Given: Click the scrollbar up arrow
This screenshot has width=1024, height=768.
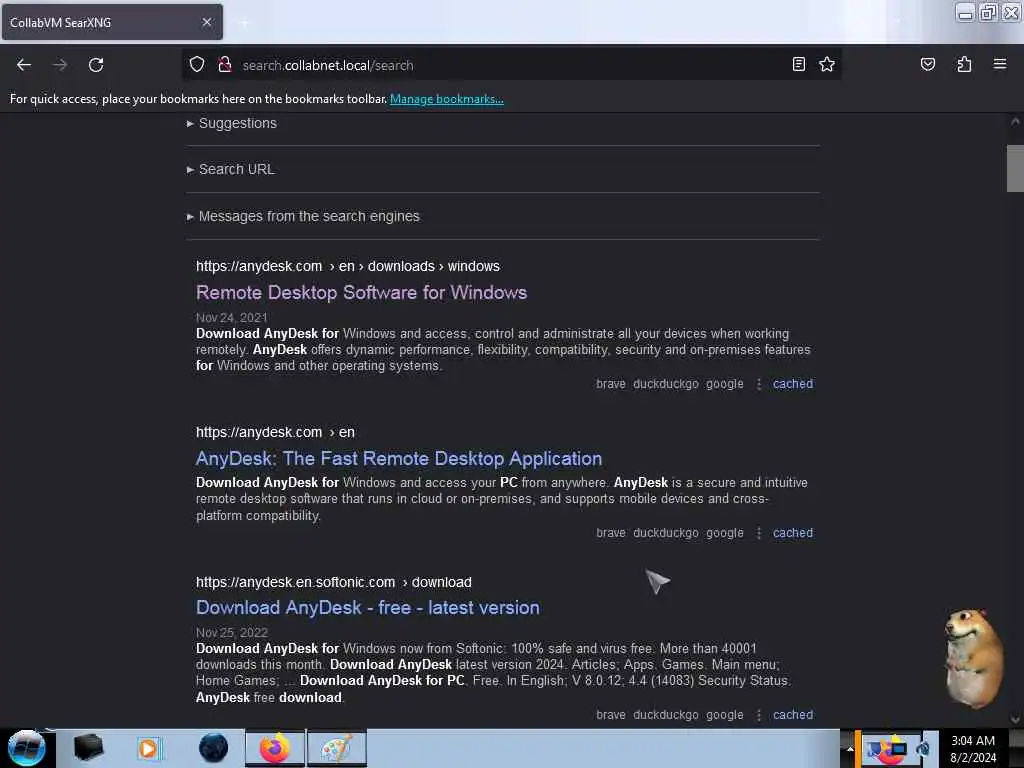Looking at the screenshot, I should click(1015, 122).
